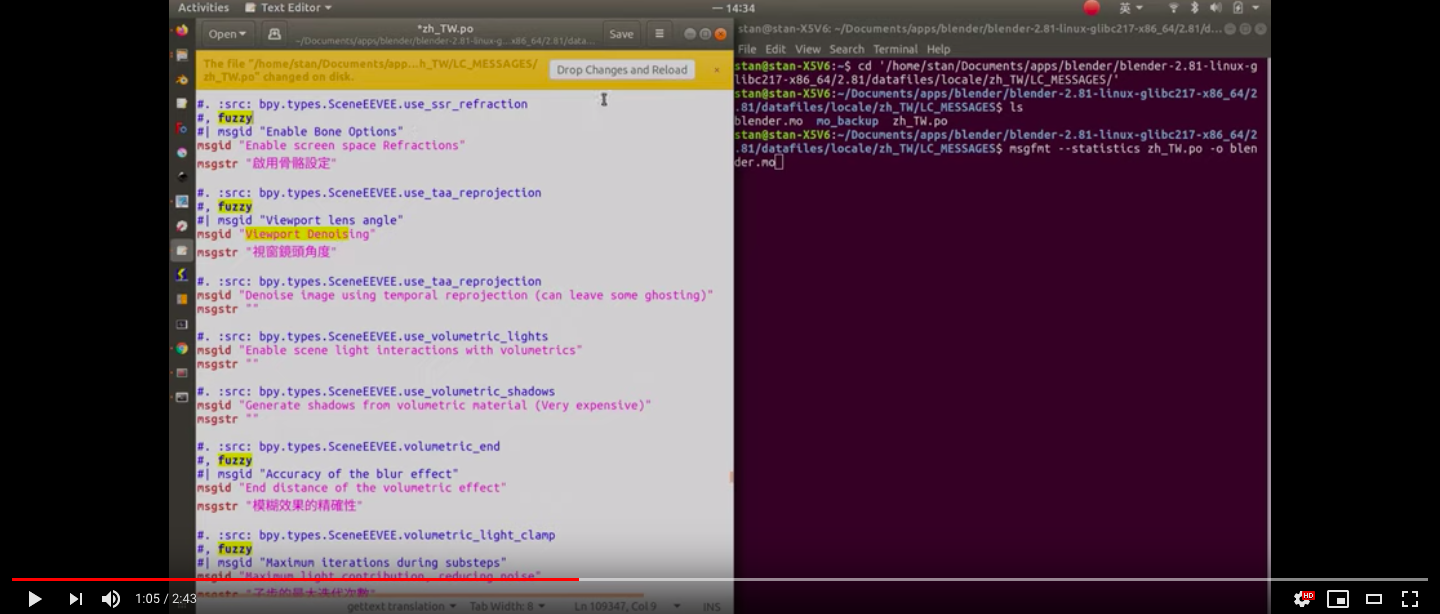Open the video quality settings gear
Viewport: 1440px width, 614px height.
coord(1302,599)
